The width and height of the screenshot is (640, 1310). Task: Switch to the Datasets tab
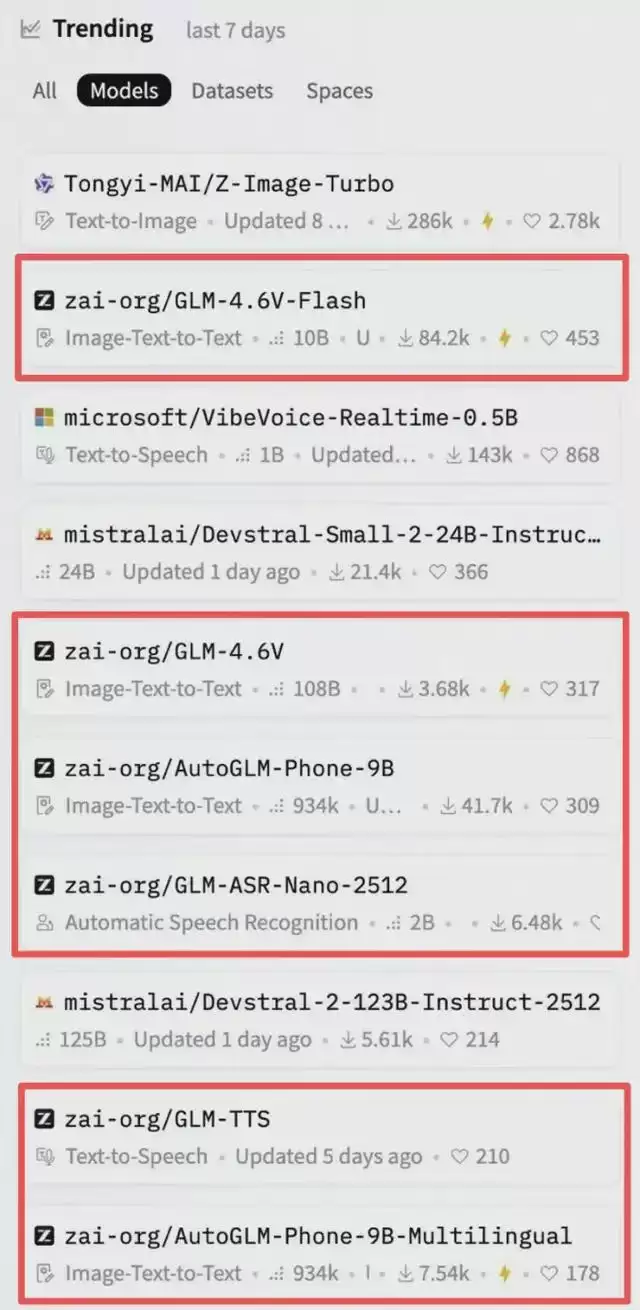(232, 91)
